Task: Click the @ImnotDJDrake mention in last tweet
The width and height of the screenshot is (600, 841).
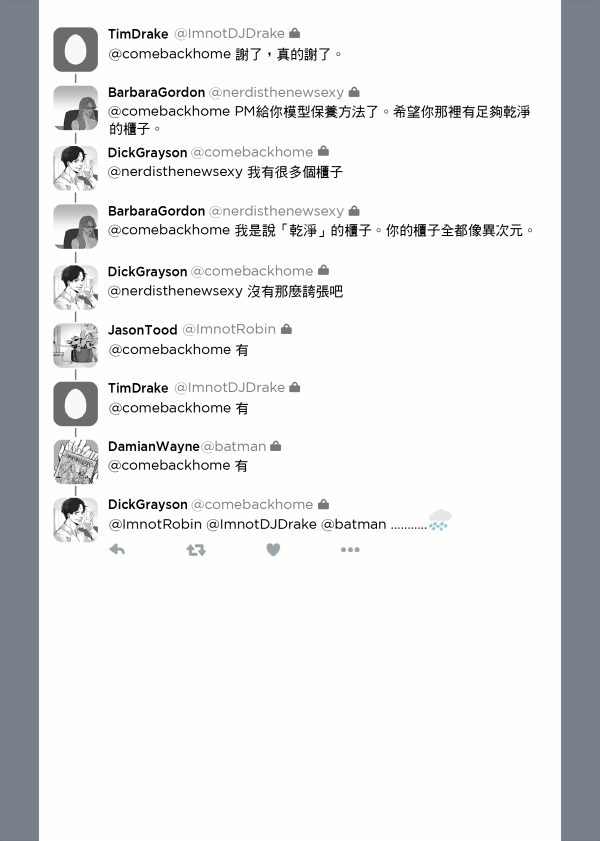Action: [x=261, y=524]
